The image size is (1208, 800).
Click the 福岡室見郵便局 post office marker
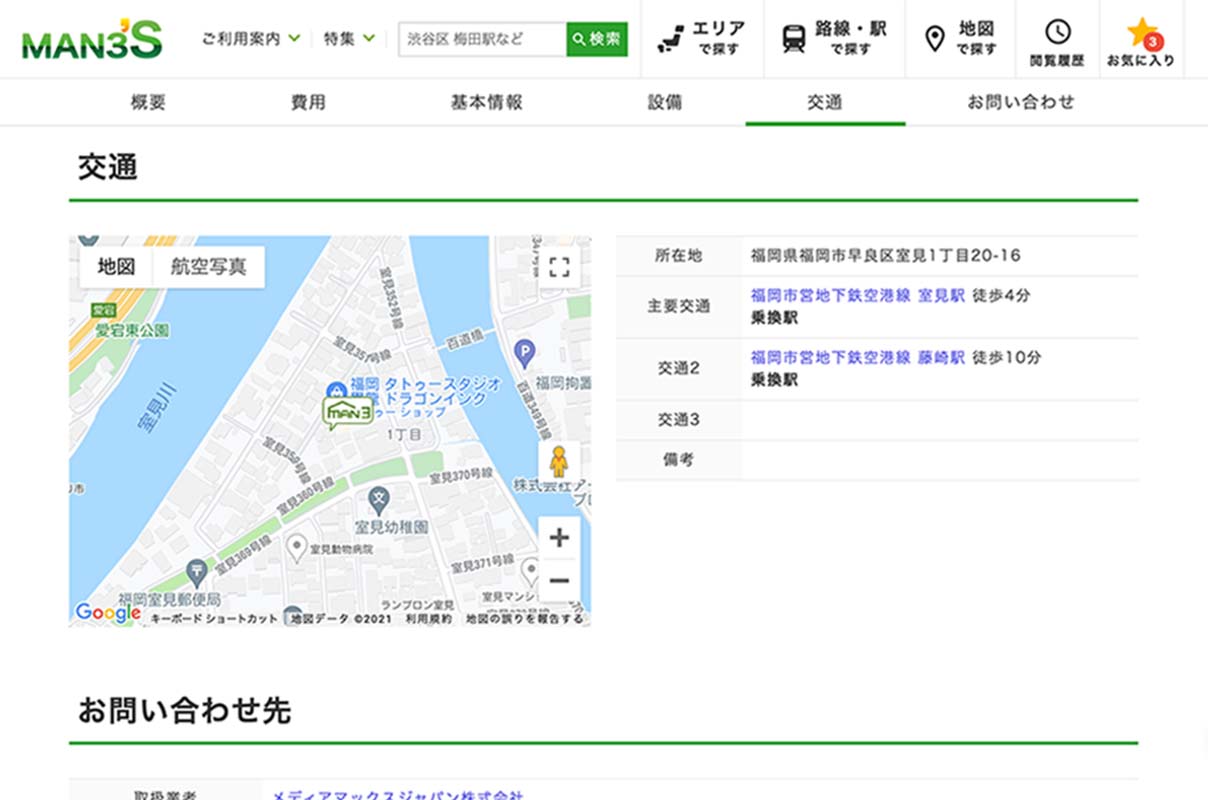(x=196, y=572)
